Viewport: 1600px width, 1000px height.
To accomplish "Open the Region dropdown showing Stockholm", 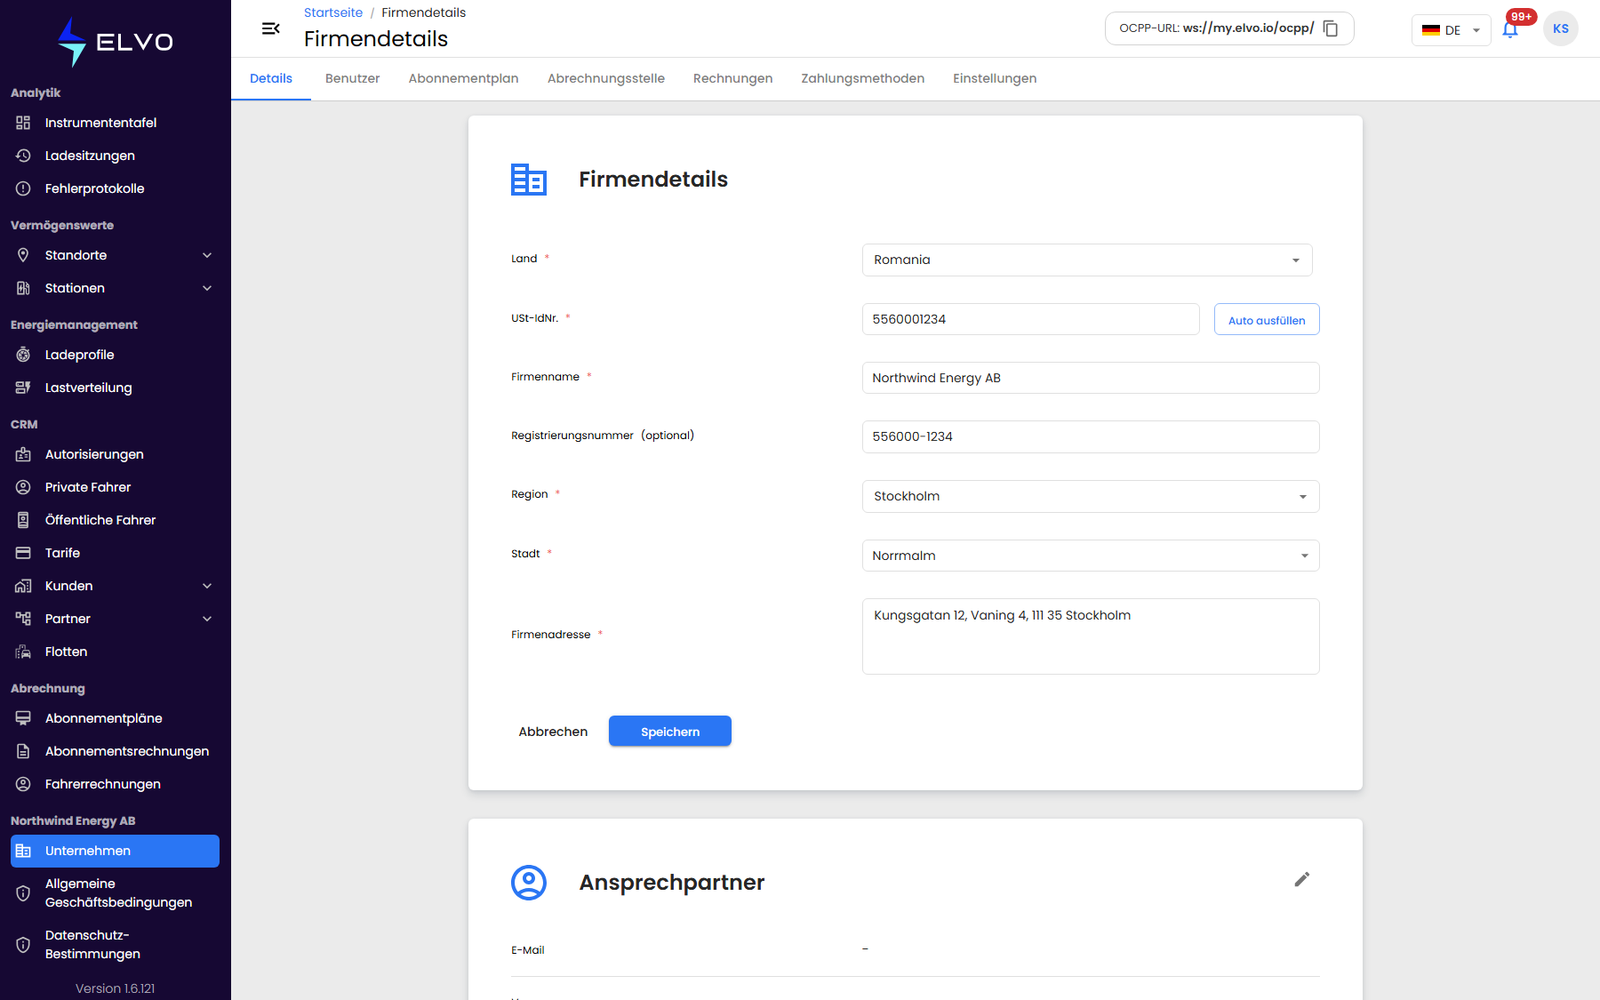I will [1090, 496].
